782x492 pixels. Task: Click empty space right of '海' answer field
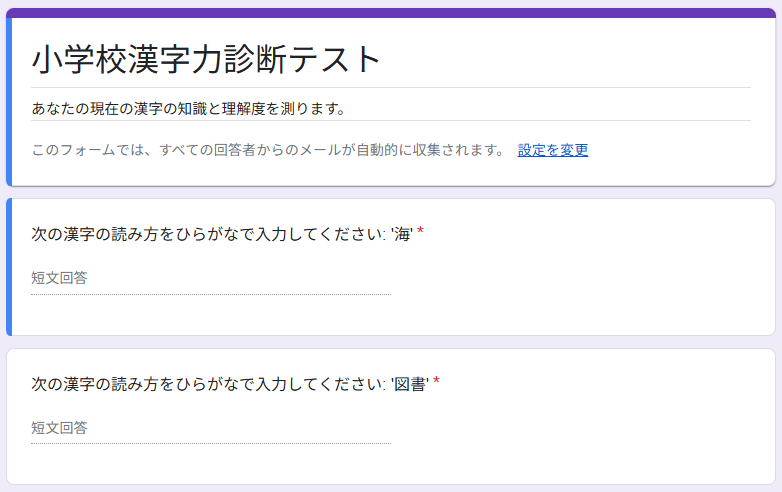tap(580, 278)
